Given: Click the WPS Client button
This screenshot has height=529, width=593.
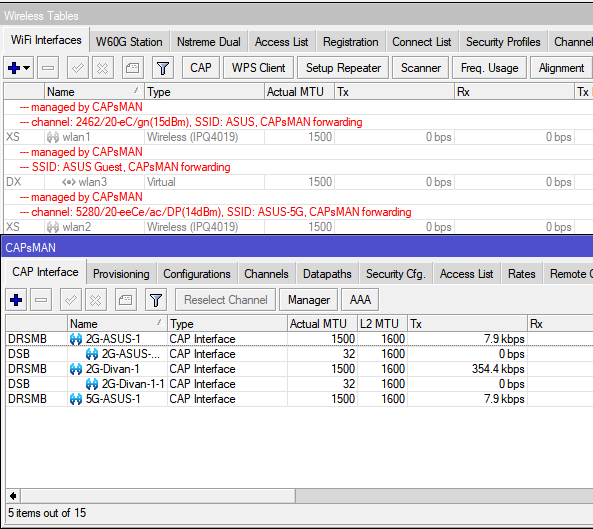Looking at the screenshot, I should tap(258, 68).
